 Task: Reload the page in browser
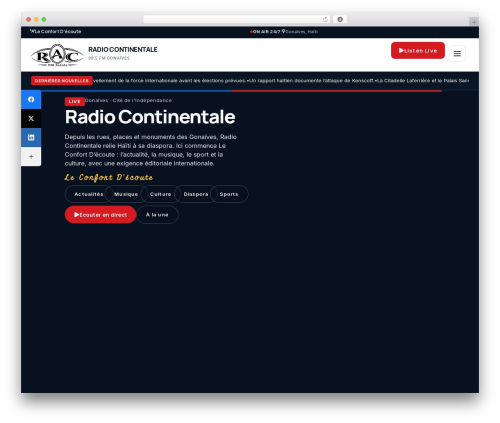[325, 19]
